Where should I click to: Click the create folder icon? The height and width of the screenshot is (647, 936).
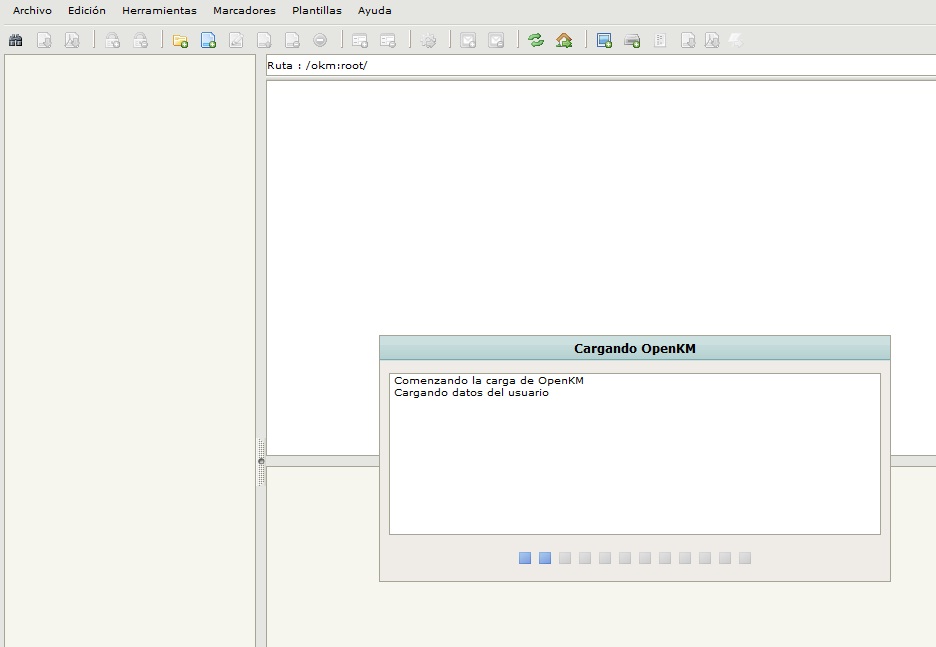coord(180,41)
